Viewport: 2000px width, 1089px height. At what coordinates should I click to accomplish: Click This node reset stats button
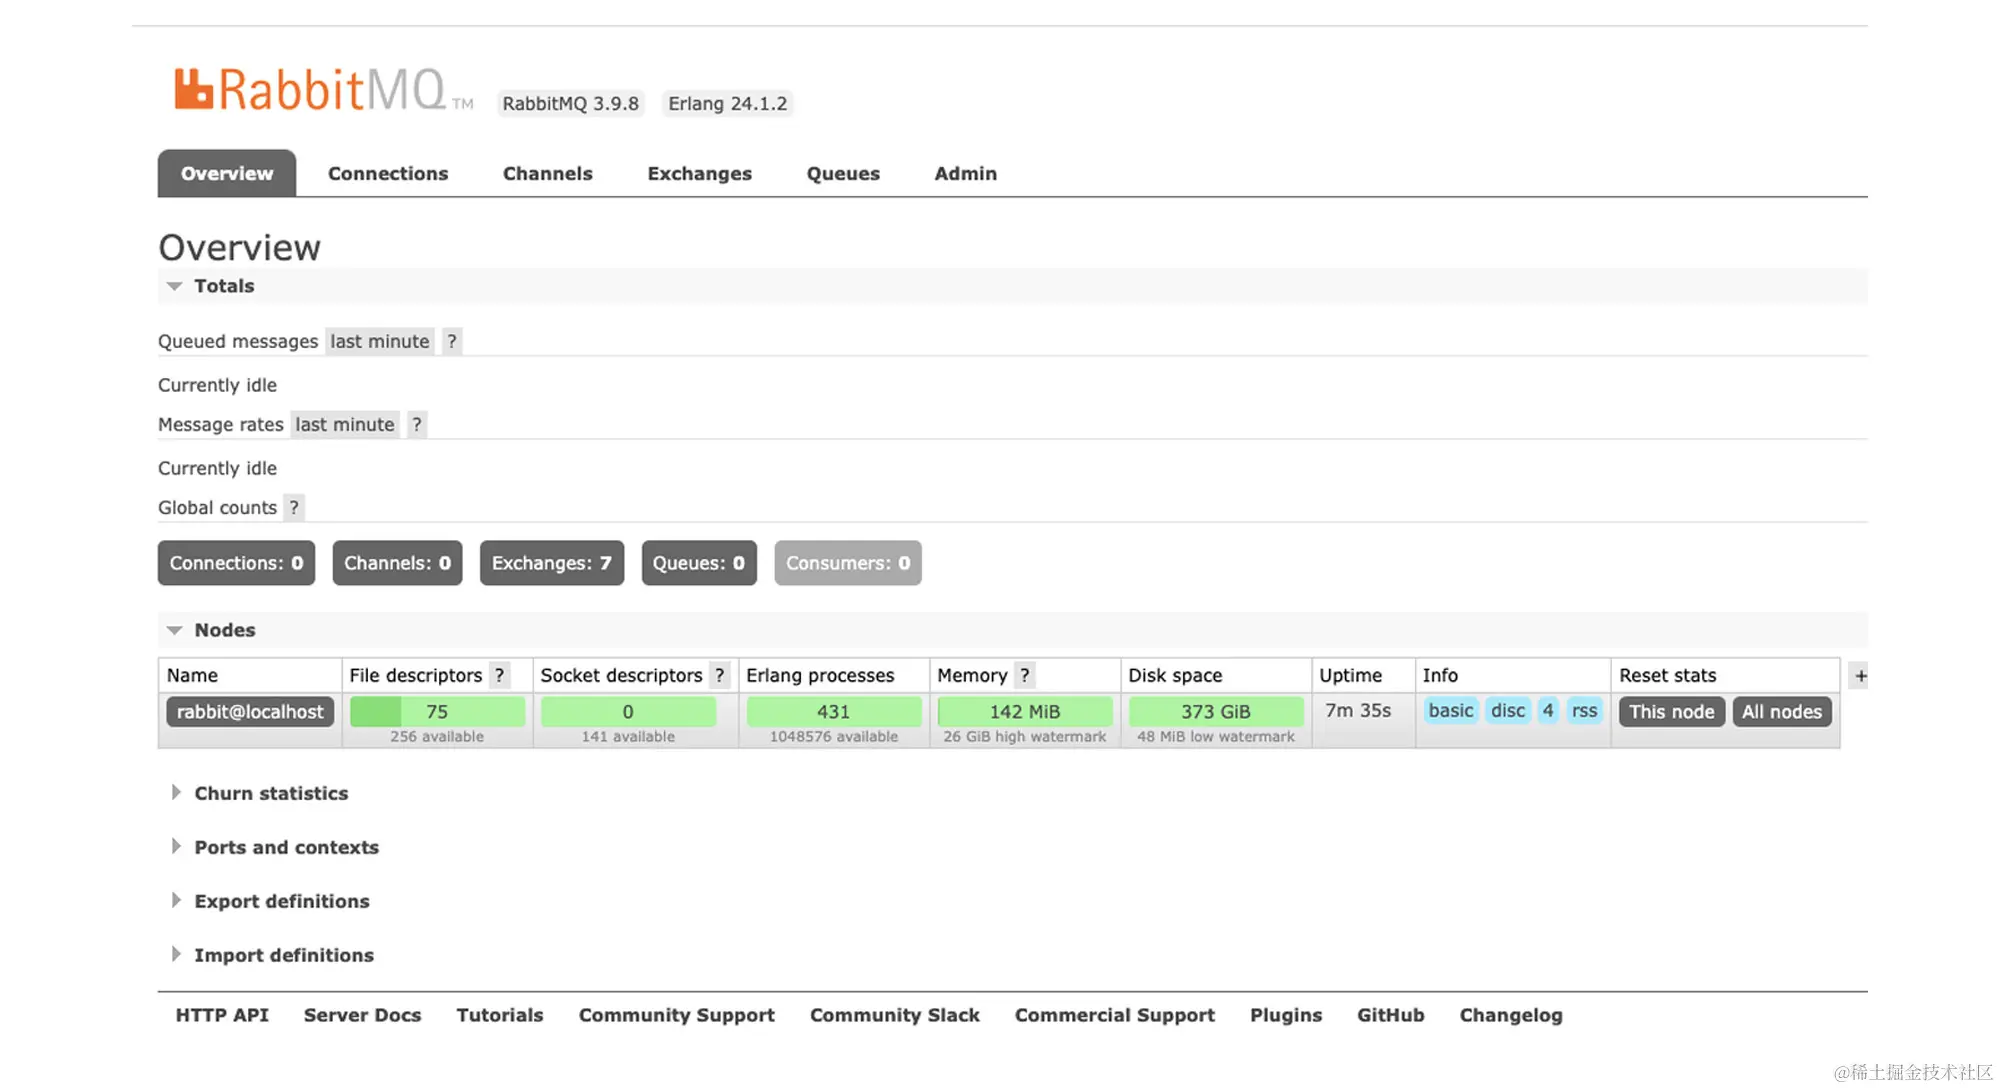(1671, 711)
